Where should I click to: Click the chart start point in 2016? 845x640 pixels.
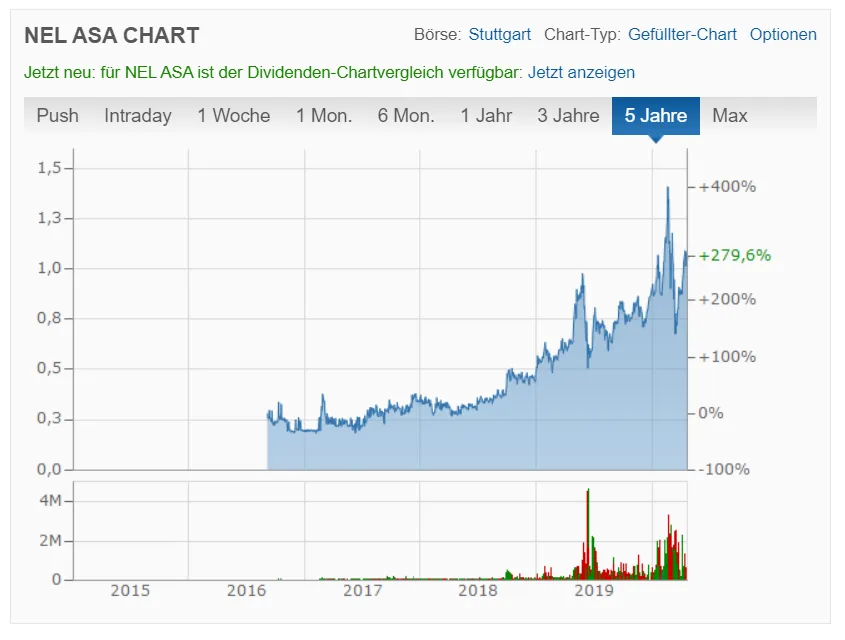point(268,414)
